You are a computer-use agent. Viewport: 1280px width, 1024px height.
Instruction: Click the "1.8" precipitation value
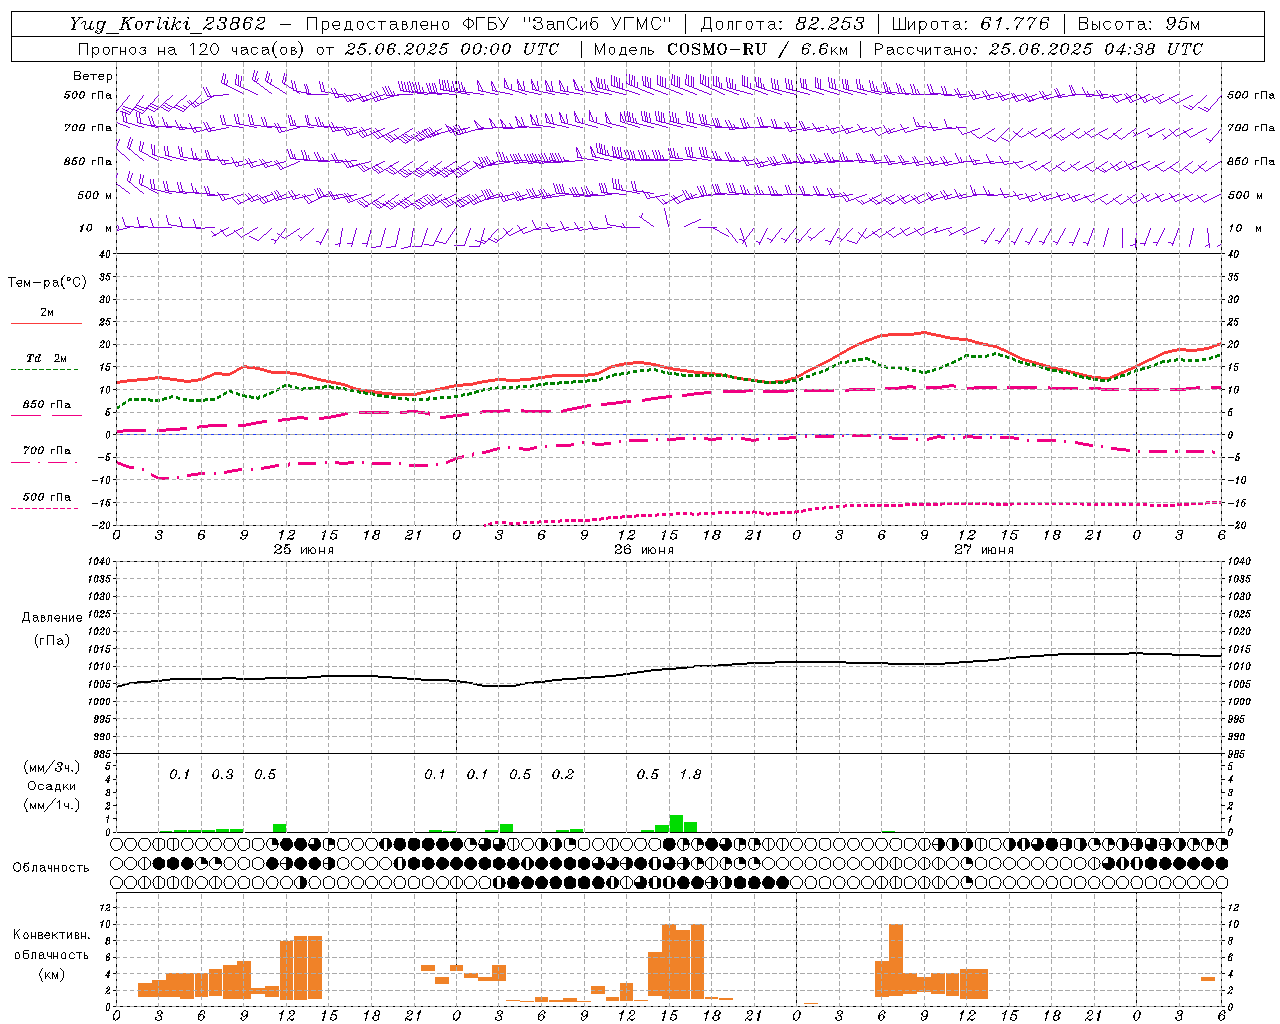(691, 775)
